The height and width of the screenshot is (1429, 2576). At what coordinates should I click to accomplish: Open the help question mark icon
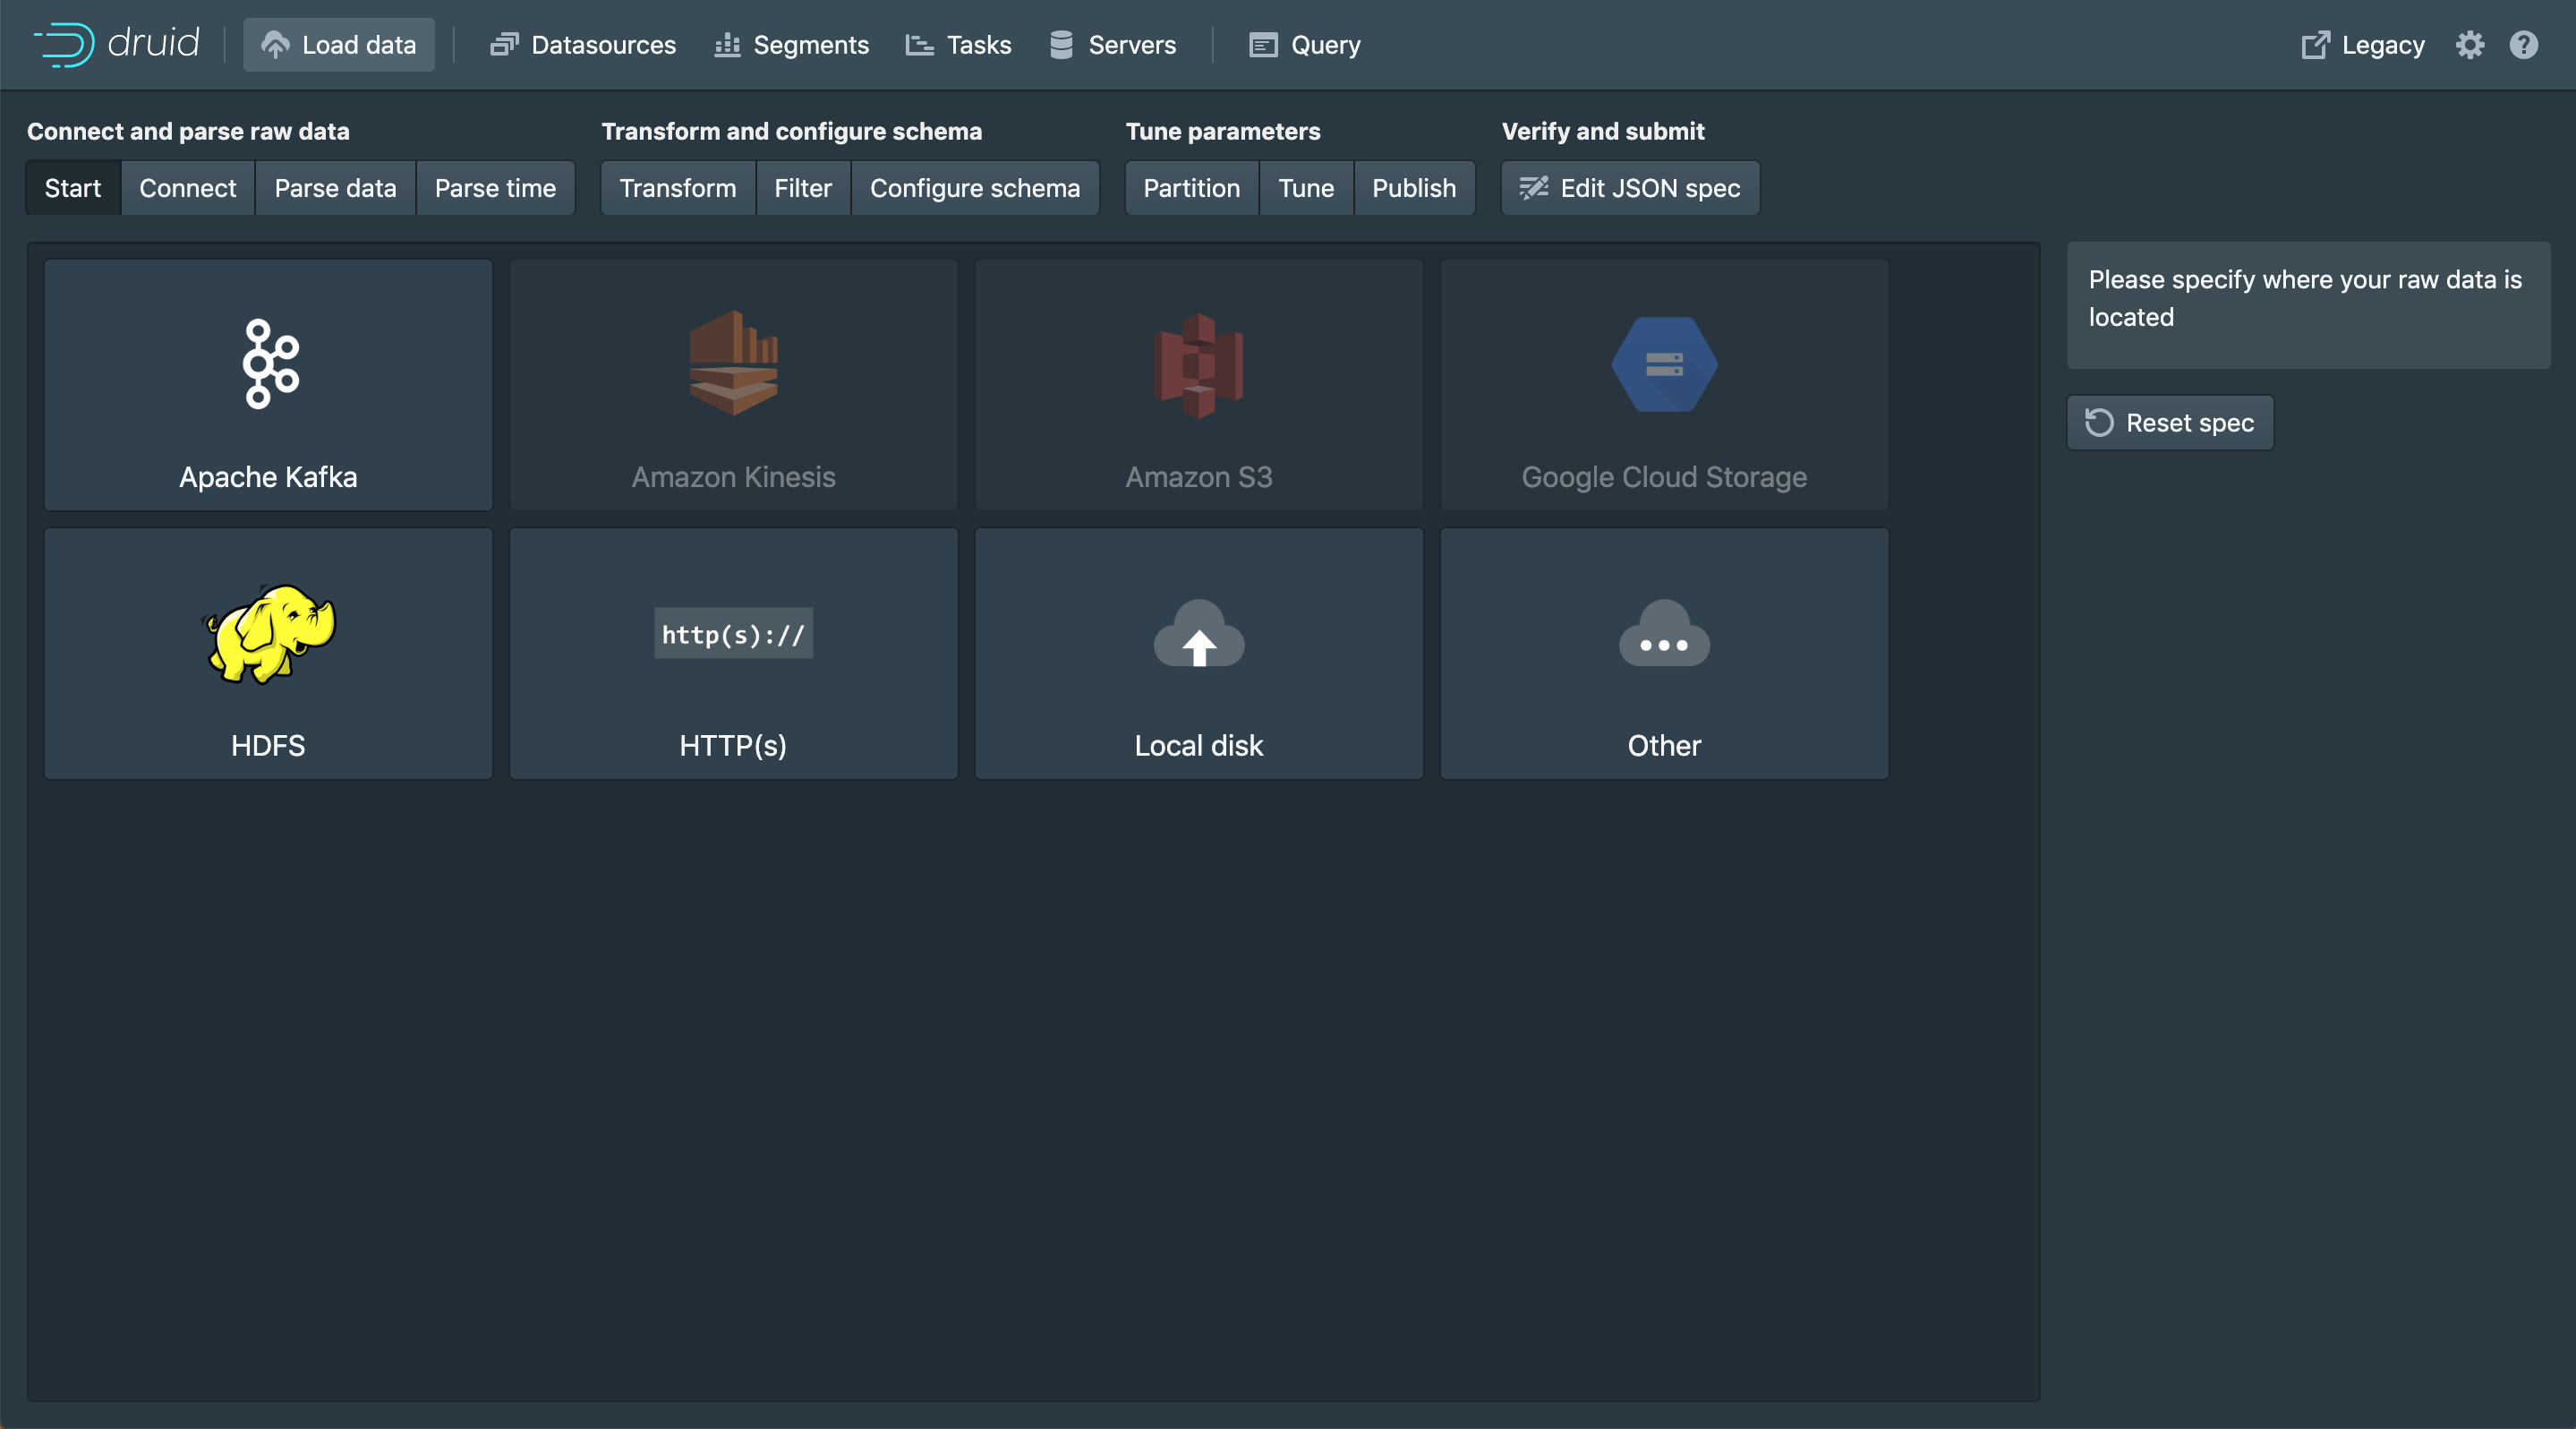(x=2523, y=45)
